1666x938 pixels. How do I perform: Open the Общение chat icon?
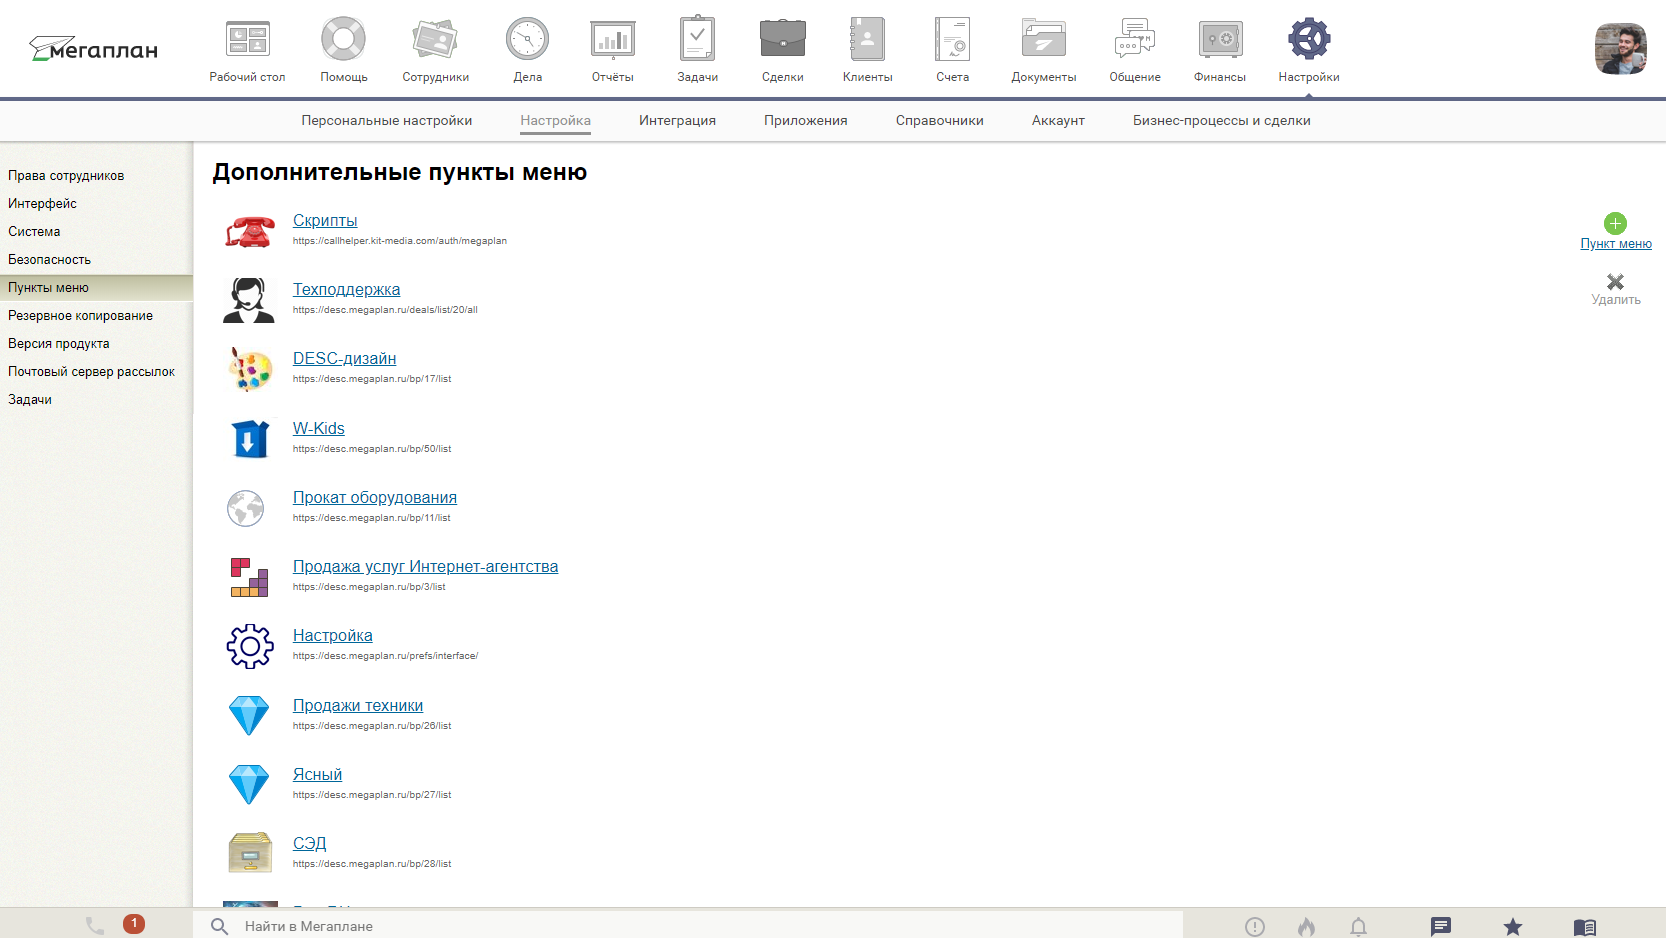tap(1135, 39)
